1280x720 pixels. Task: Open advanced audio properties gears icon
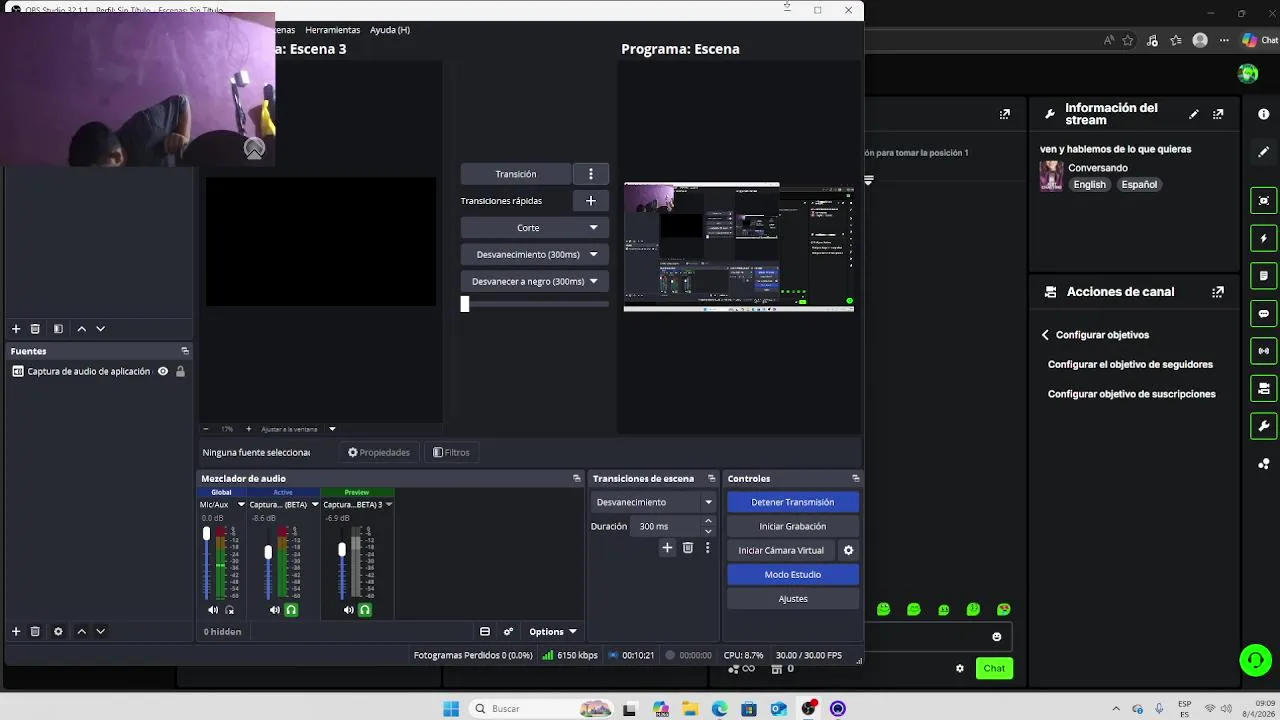tap(508, 631)
